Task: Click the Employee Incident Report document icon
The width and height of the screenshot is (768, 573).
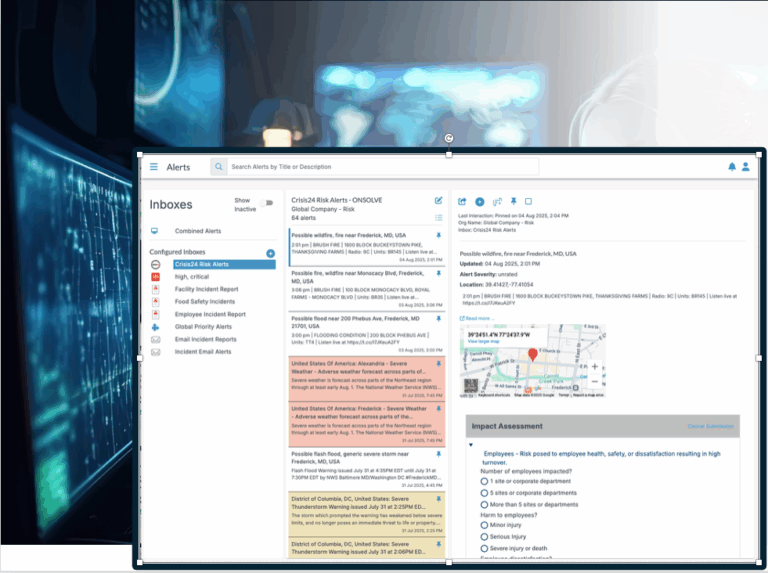Action: click(155, 314)
